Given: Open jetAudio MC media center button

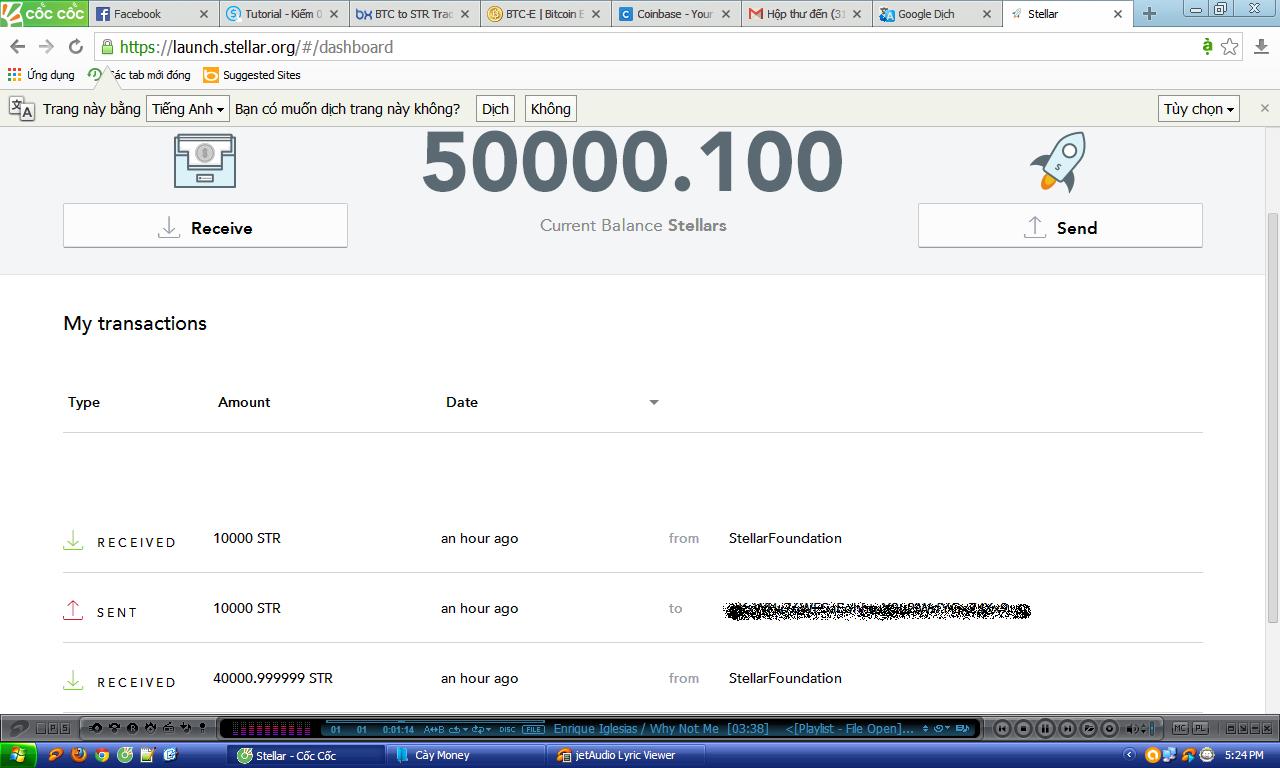Looking at the screenshot, I should click(x=1180, y=729).
